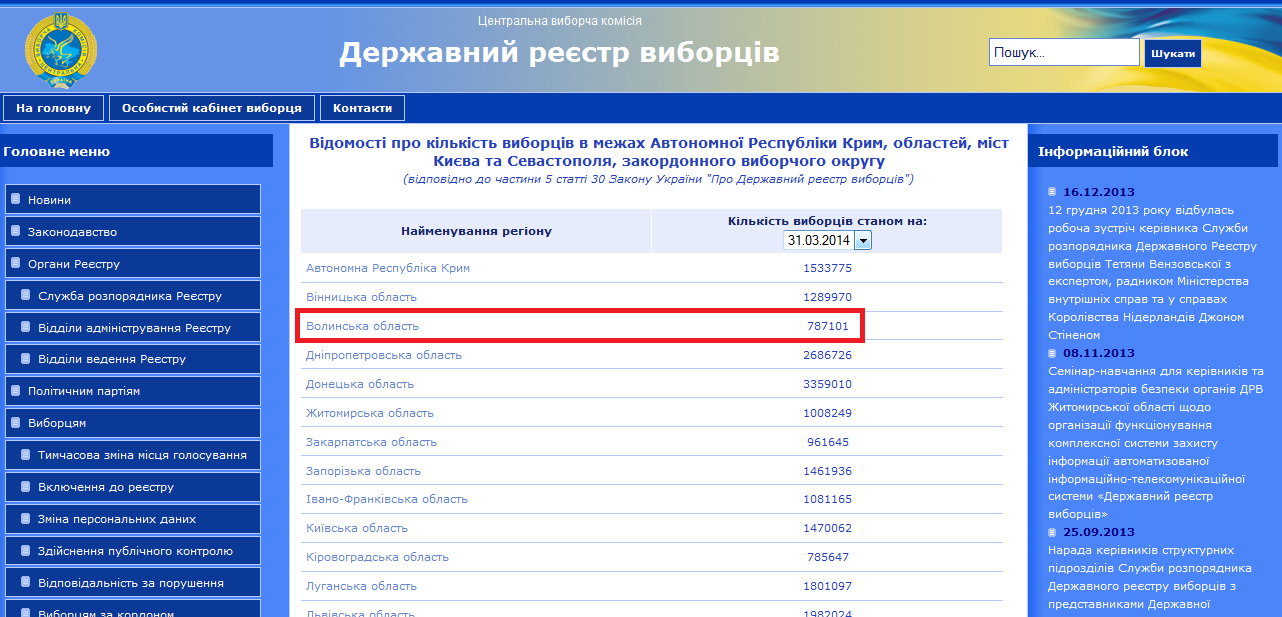1282x617 pixels.
Task: Click the bullet icon next to 08.11.2013 news
Action: click(x=1052, y=353)
